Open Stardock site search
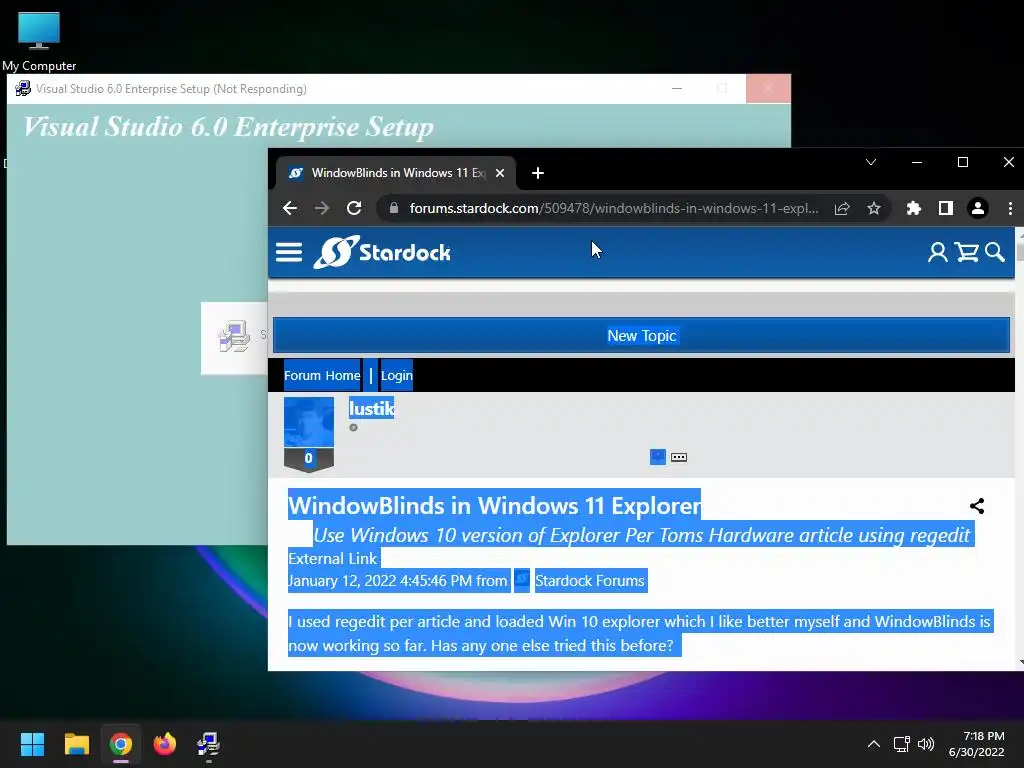 pyautogui.click(x=995, y=252)
